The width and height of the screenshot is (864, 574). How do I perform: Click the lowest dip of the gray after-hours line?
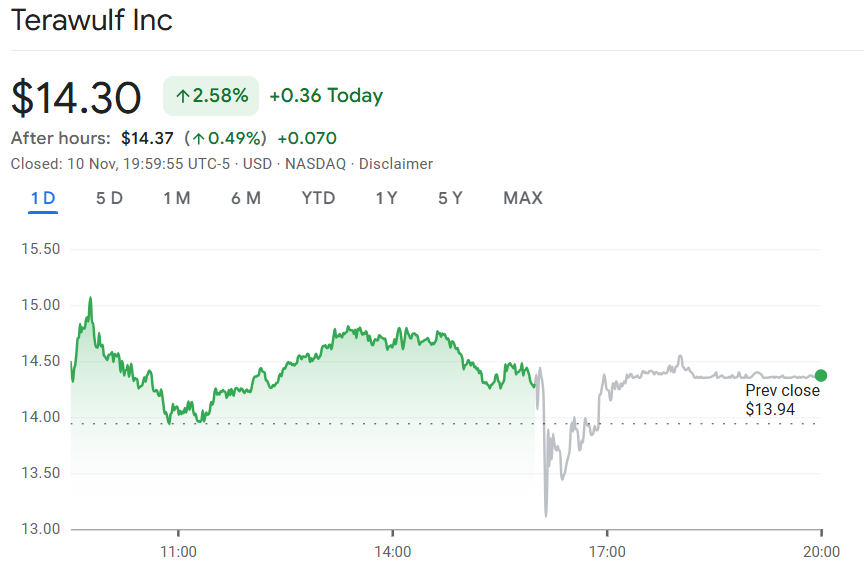546,515
